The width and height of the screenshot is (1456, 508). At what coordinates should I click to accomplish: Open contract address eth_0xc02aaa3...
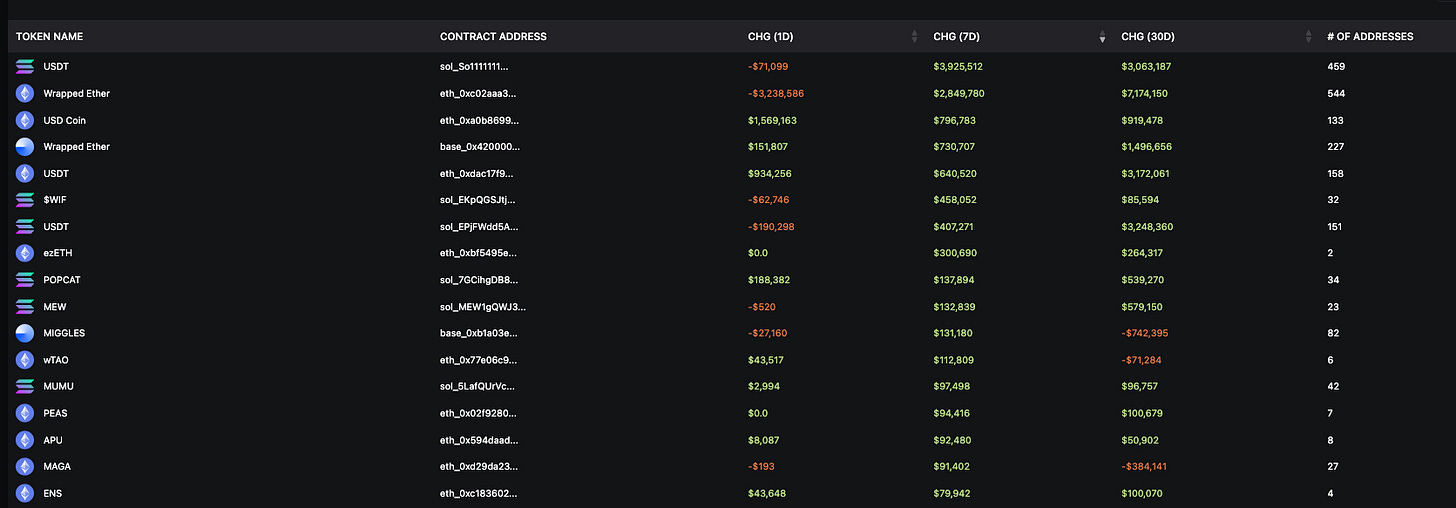pyautogui.click(x=479, y=93)
